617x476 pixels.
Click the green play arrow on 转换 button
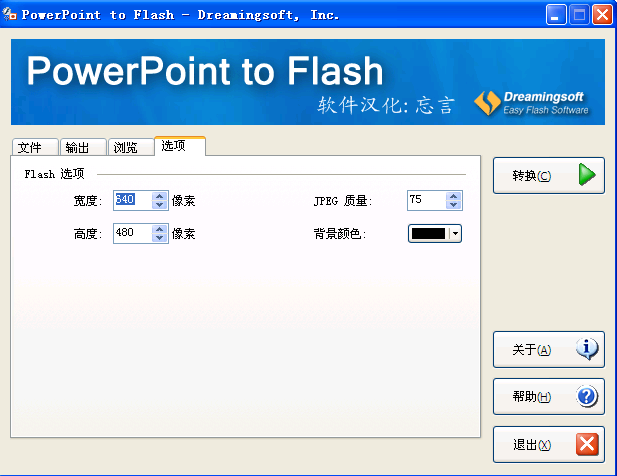pos(587,175)
